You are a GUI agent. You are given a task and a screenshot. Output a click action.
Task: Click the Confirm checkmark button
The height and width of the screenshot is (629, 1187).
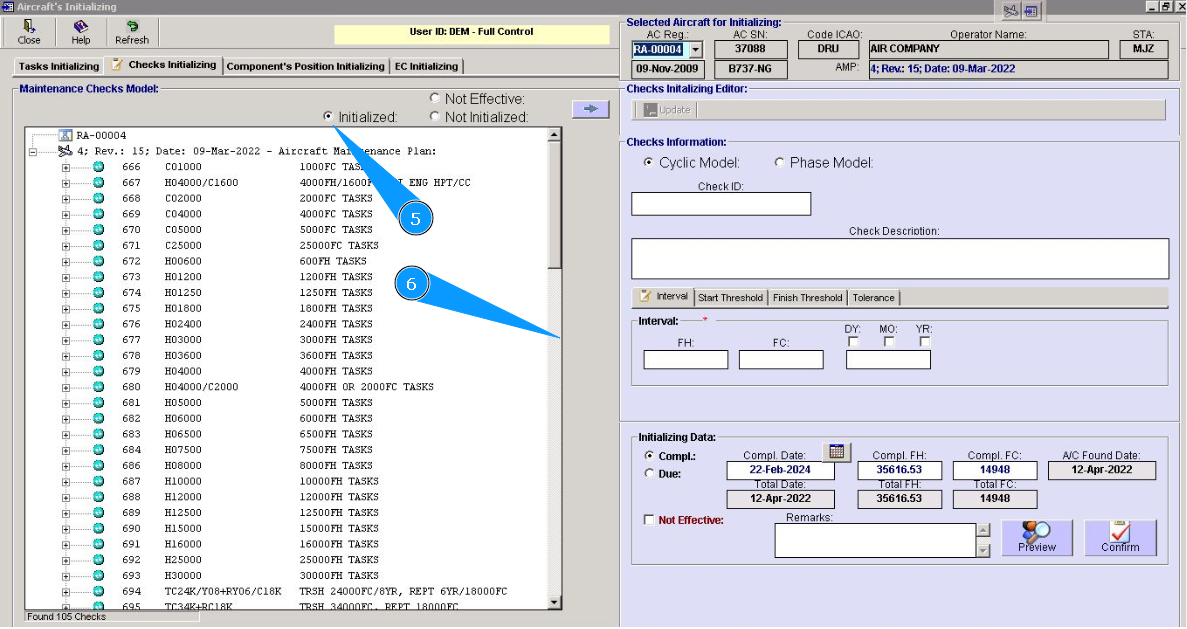click(x=1119, y=538)
